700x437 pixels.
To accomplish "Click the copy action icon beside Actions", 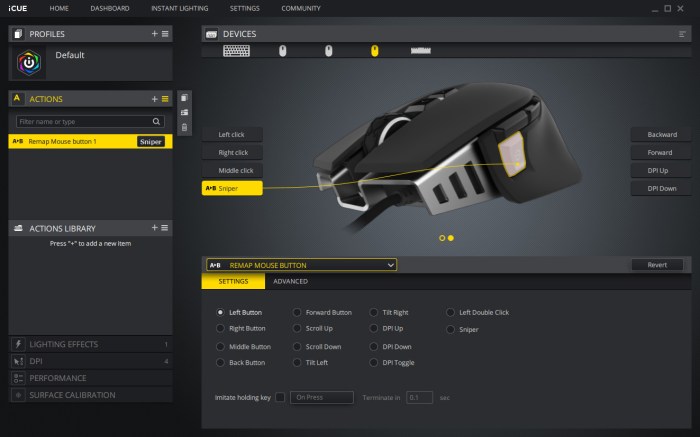I will tap(184, 97).
